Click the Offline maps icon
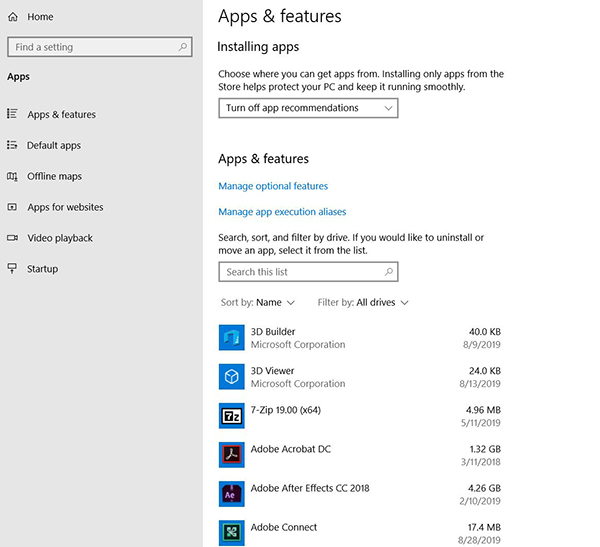The image size is (600, 547). coord(12,176)
